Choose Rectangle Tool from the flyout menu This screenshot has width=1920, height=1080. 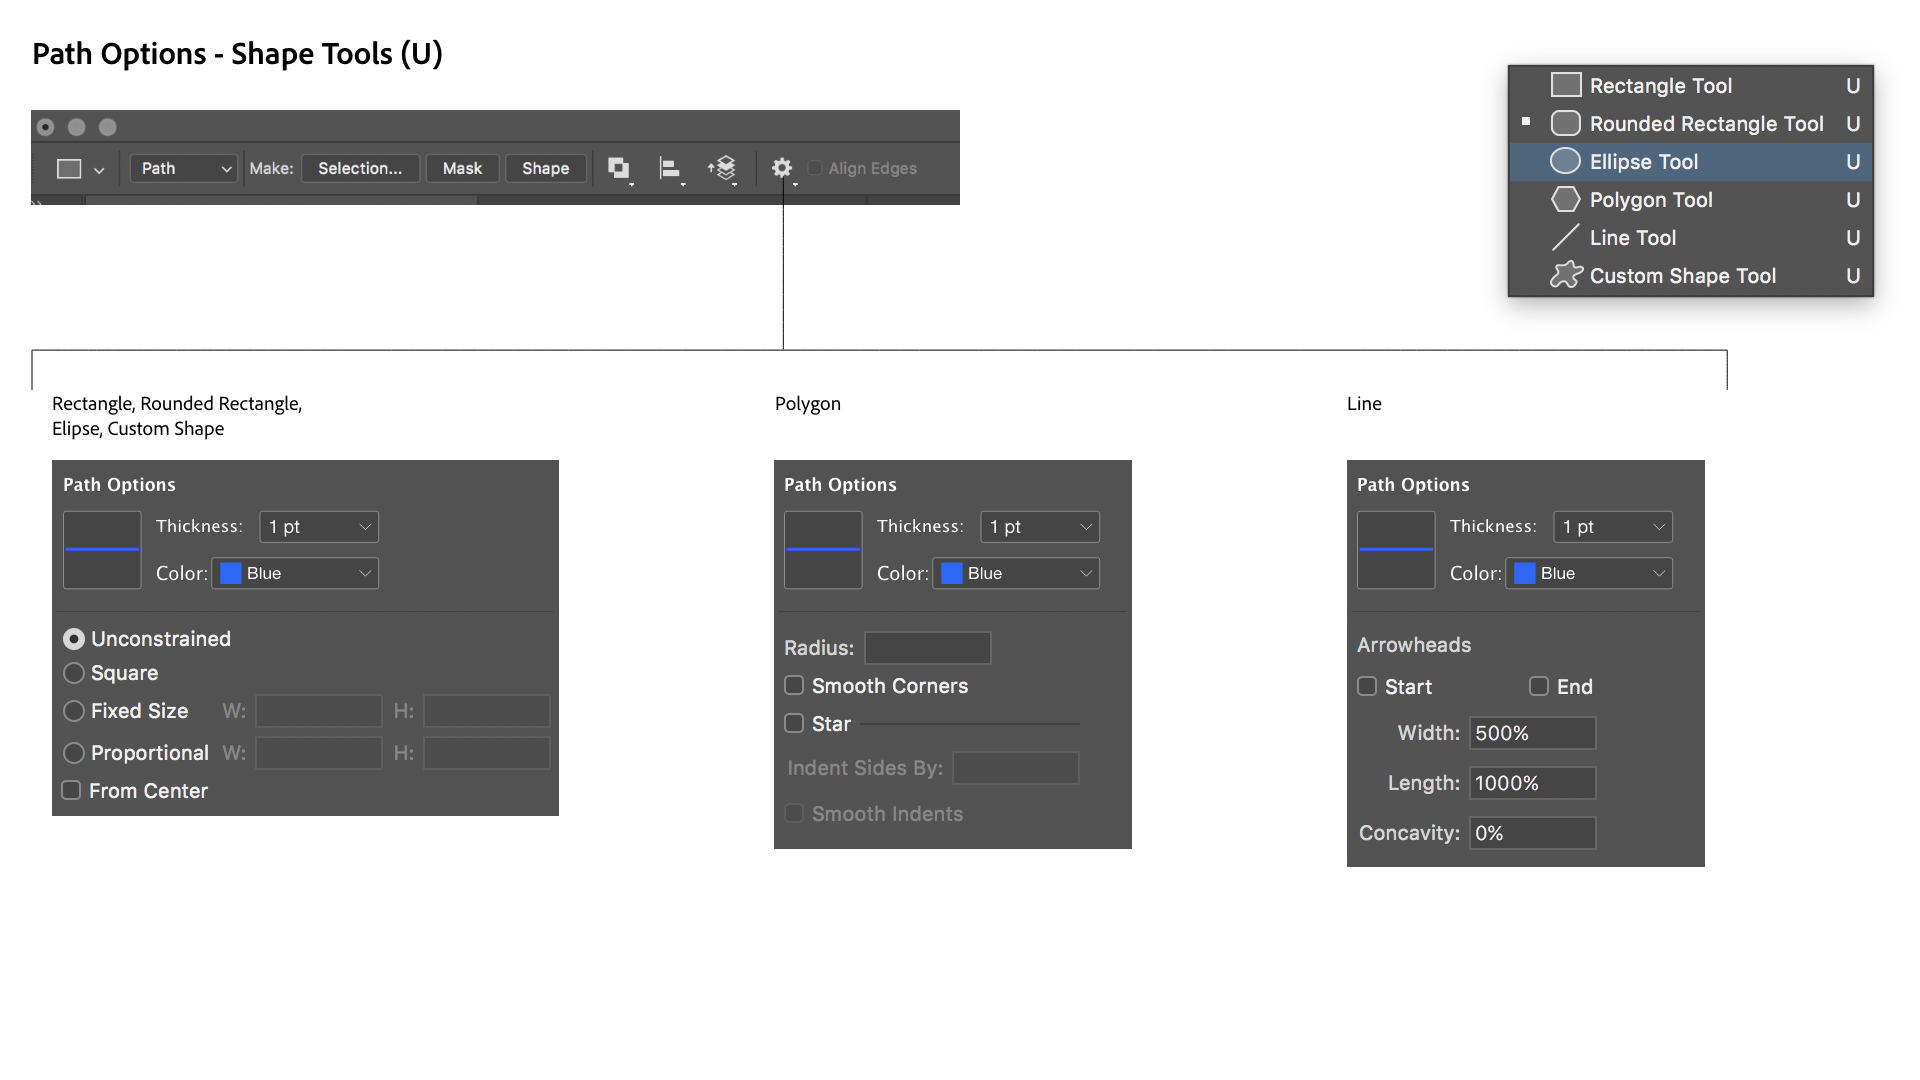[1660, 86]
